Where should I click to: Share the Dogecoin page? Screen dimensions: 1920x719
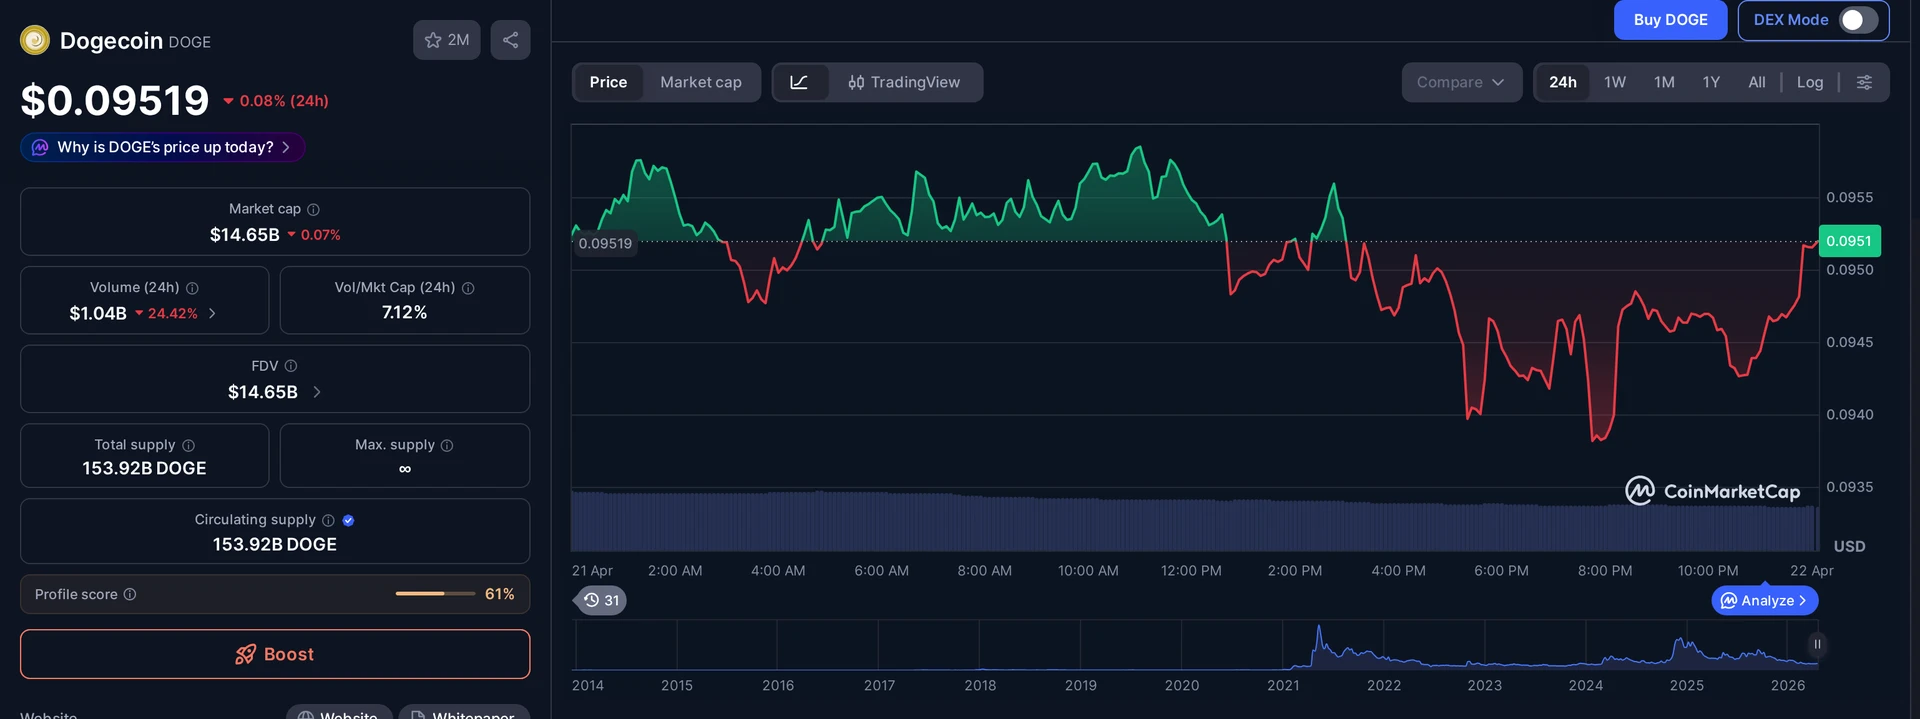510,40
